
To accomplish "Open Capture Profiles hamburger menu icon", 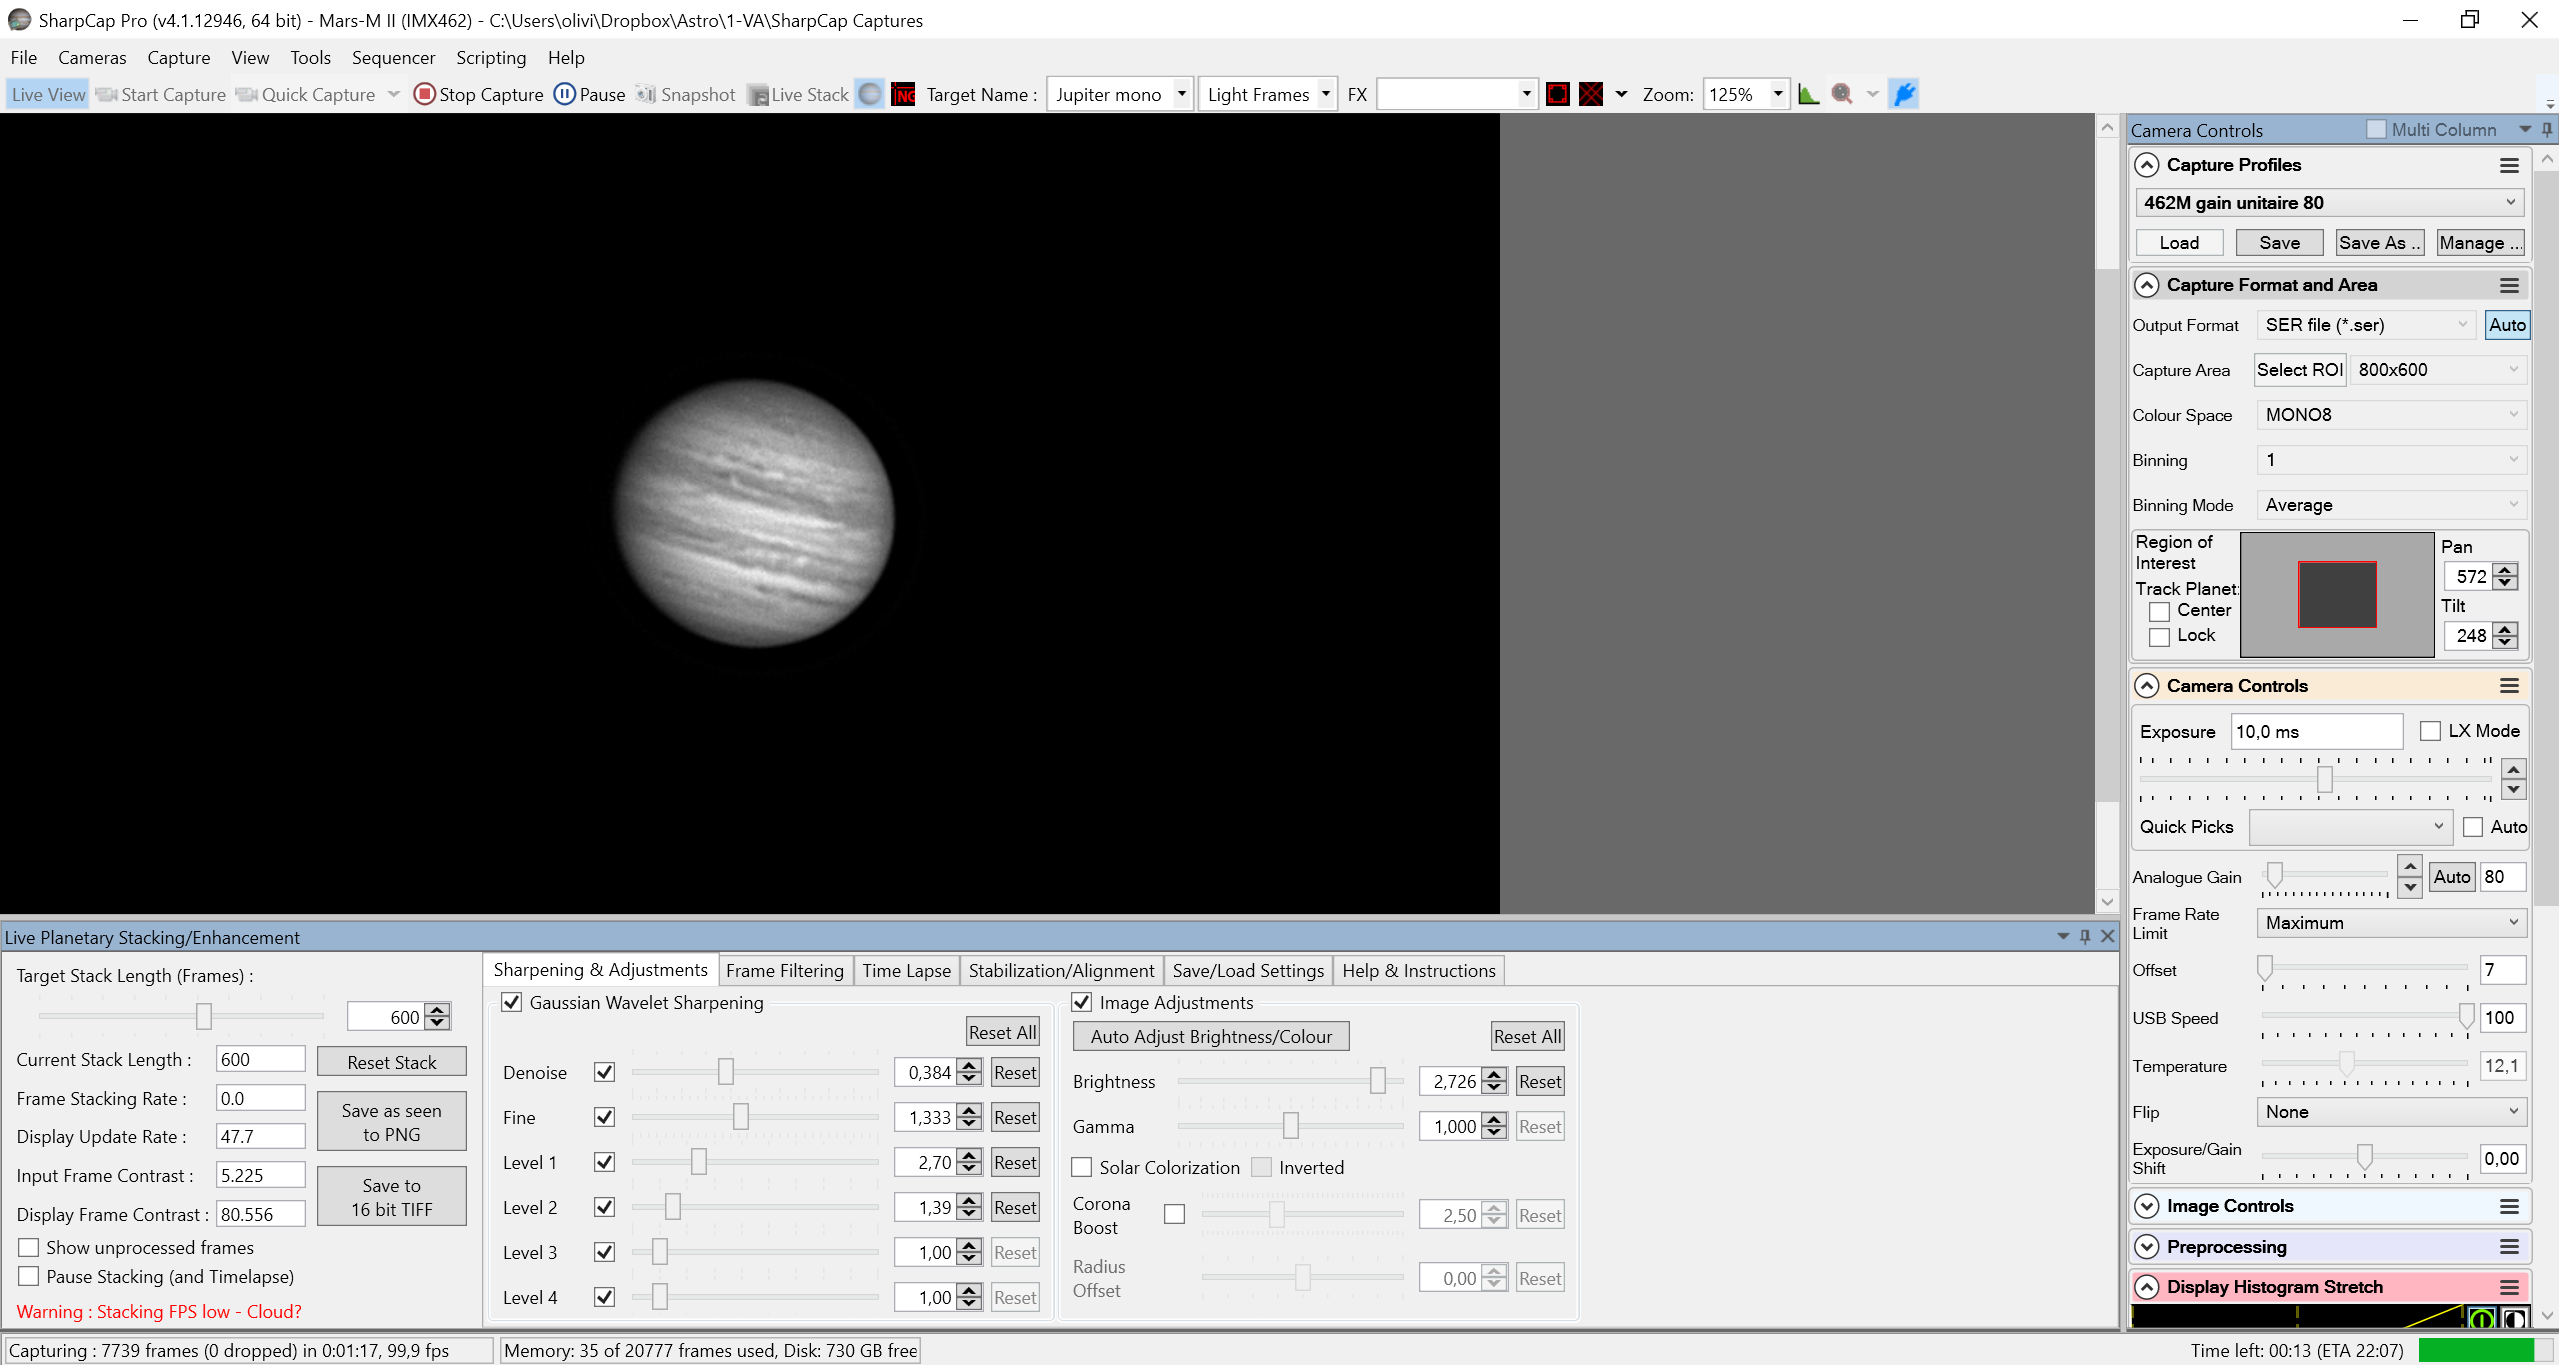I will tap(2509, 165).
